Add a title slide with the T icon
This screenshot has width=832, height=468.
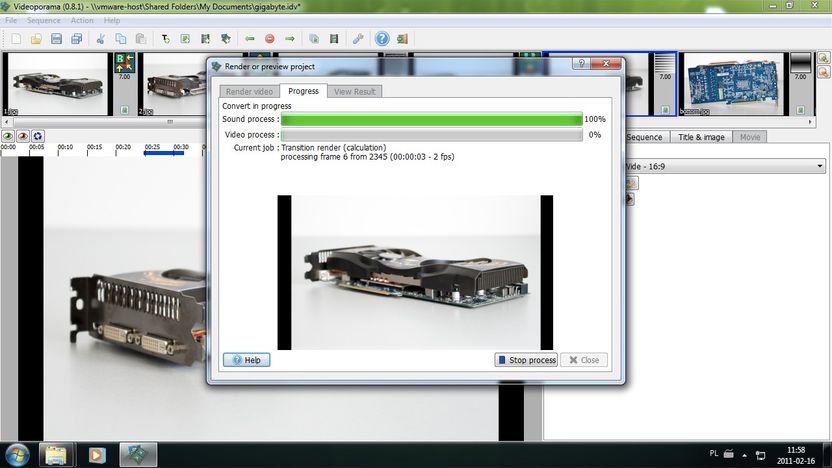click(x=165, y=39)
